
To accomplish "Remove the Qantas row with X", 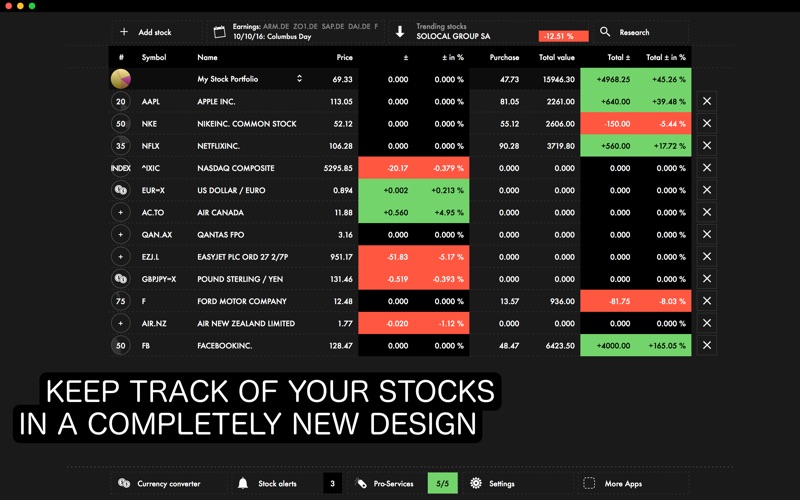I will click(x=707, y=235).
